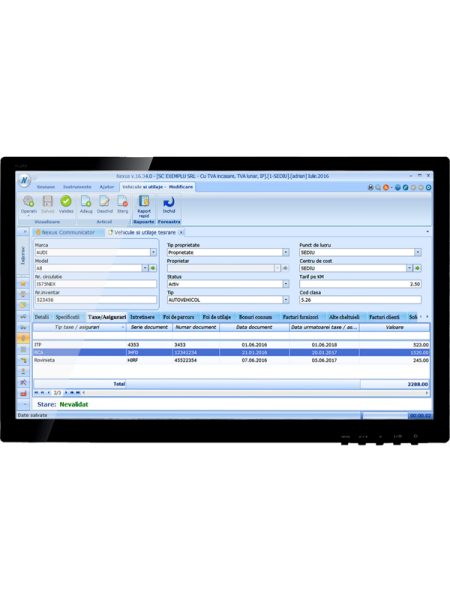Image resolution: width=450 pixels, height=600 pixels.
Task: Switch to the Facturi clienti tab
Action: coord(384,317)
